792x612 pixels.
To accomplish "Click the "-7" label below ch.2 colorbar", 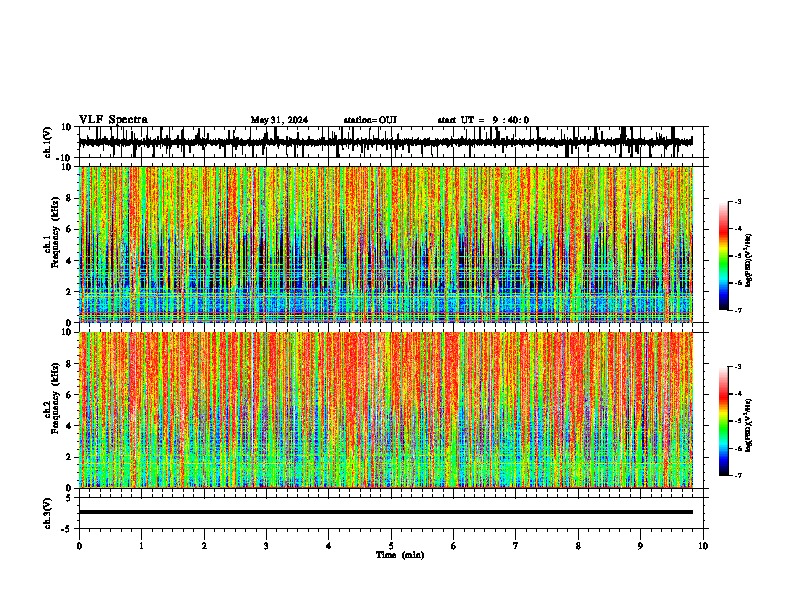I will (737, 475).
